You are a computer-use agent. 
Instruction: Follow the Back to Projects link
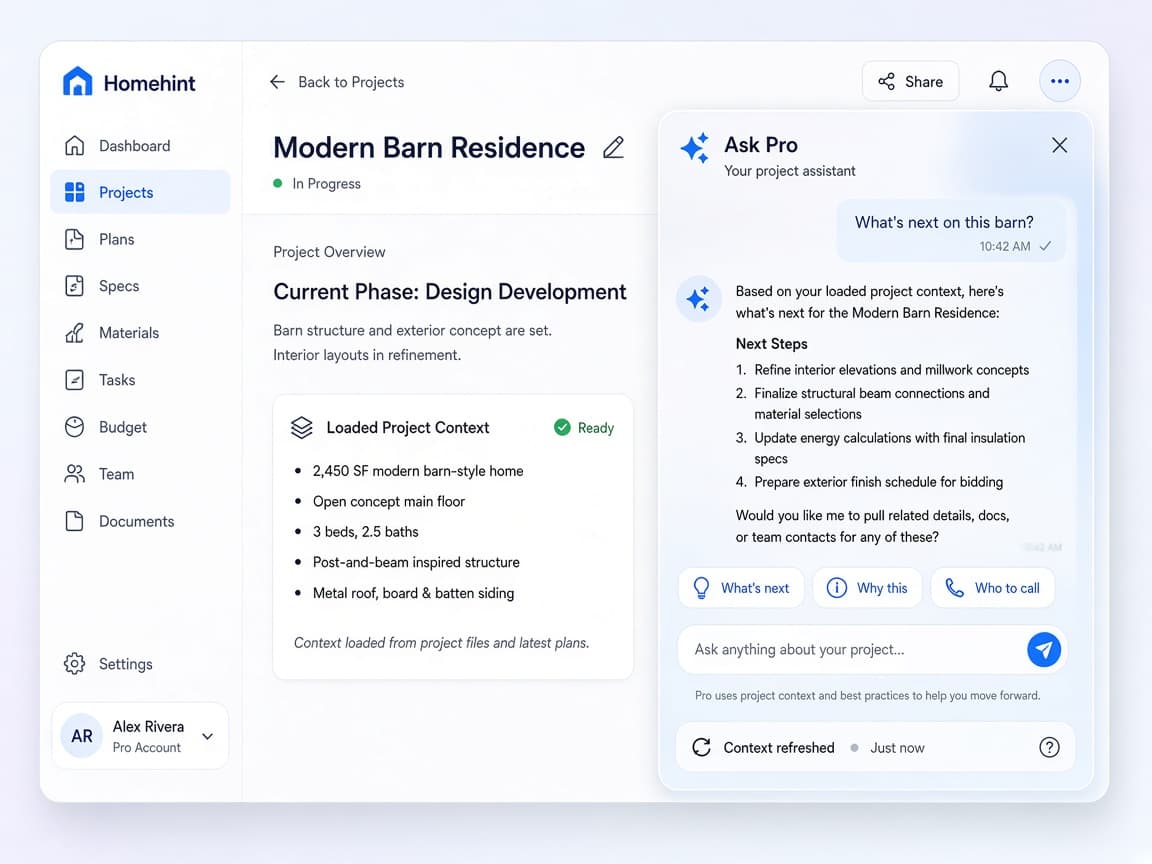pos(351,82)
